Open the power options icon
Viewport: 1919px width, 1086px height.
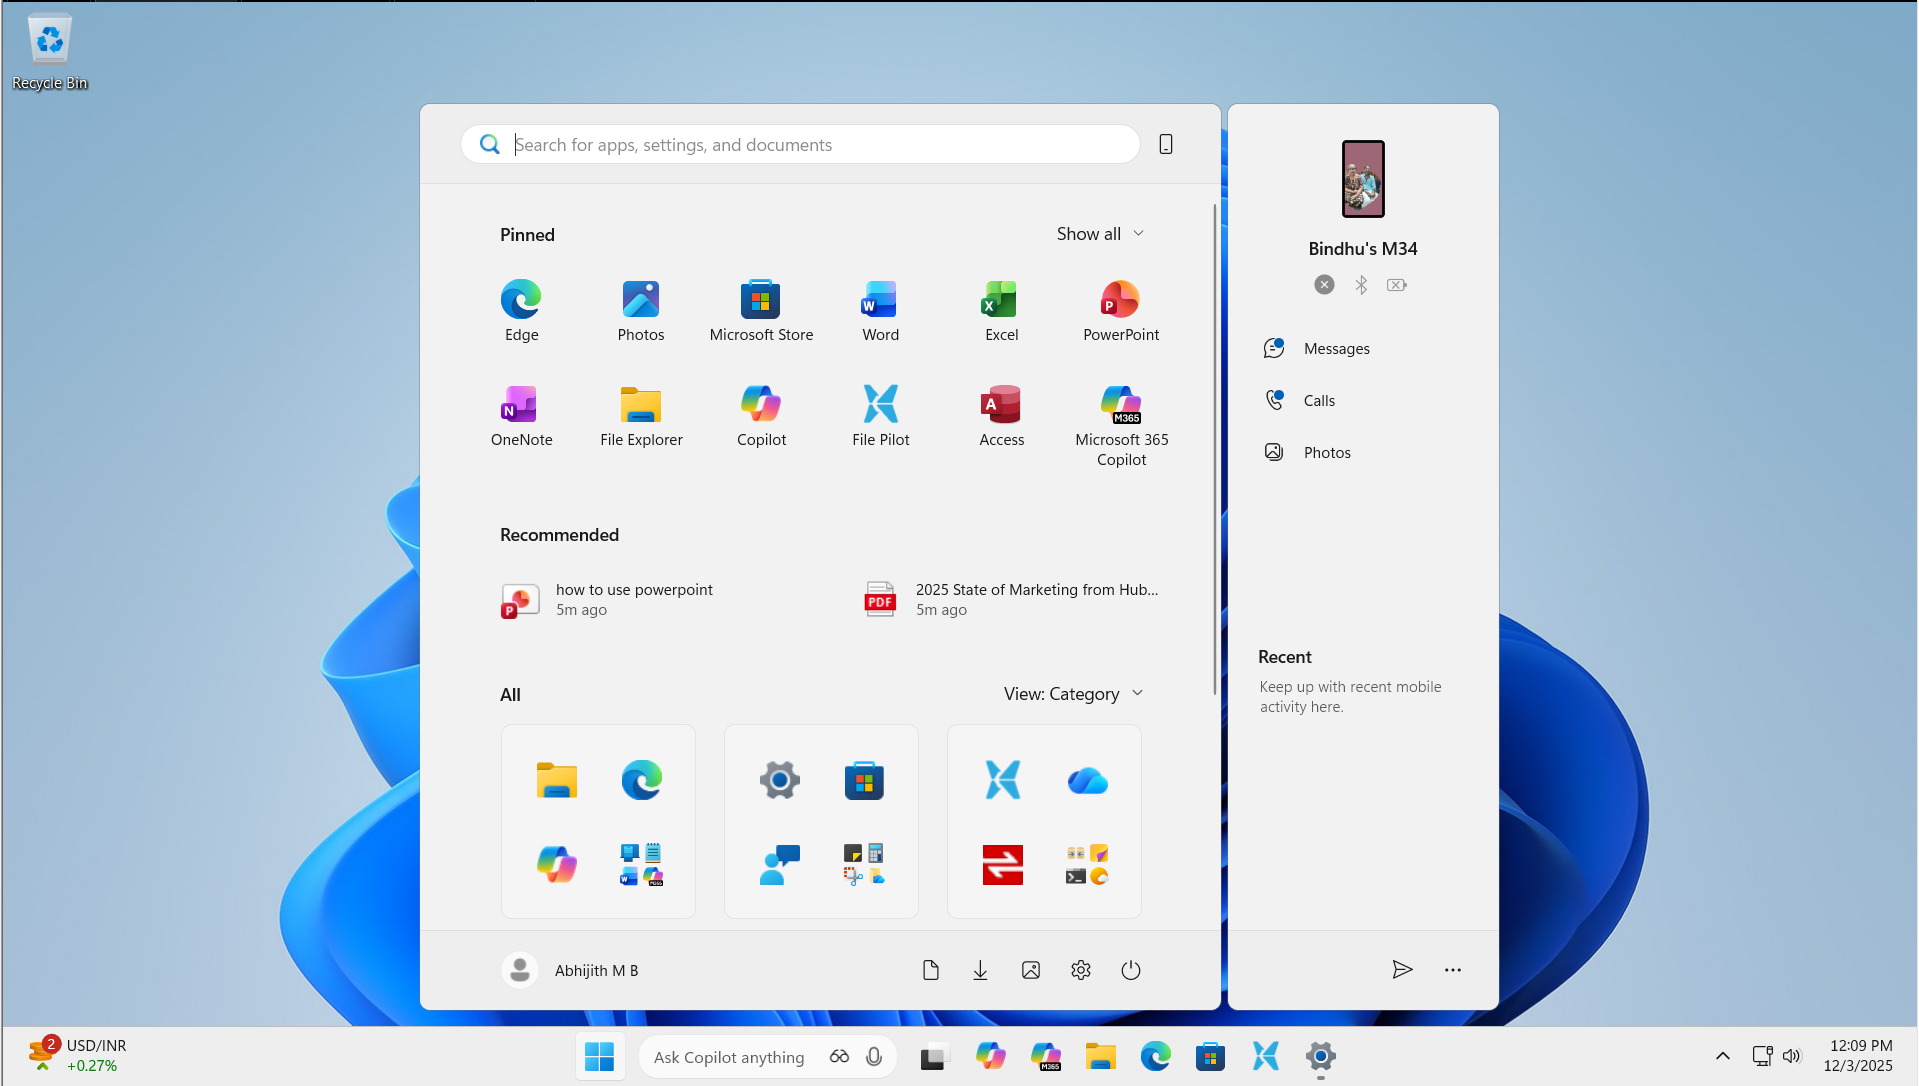point(1130,969)
